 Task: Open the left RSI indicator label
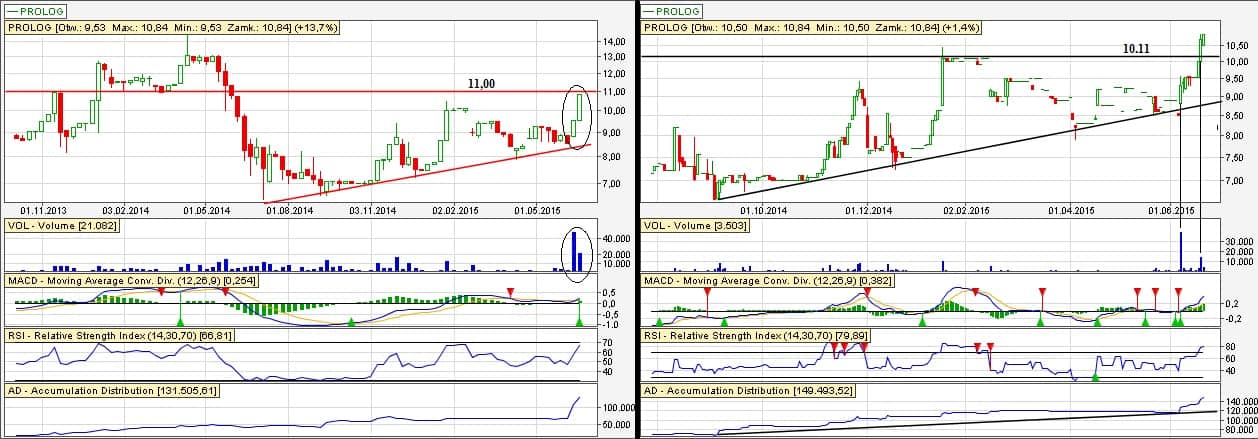(119, 336)
